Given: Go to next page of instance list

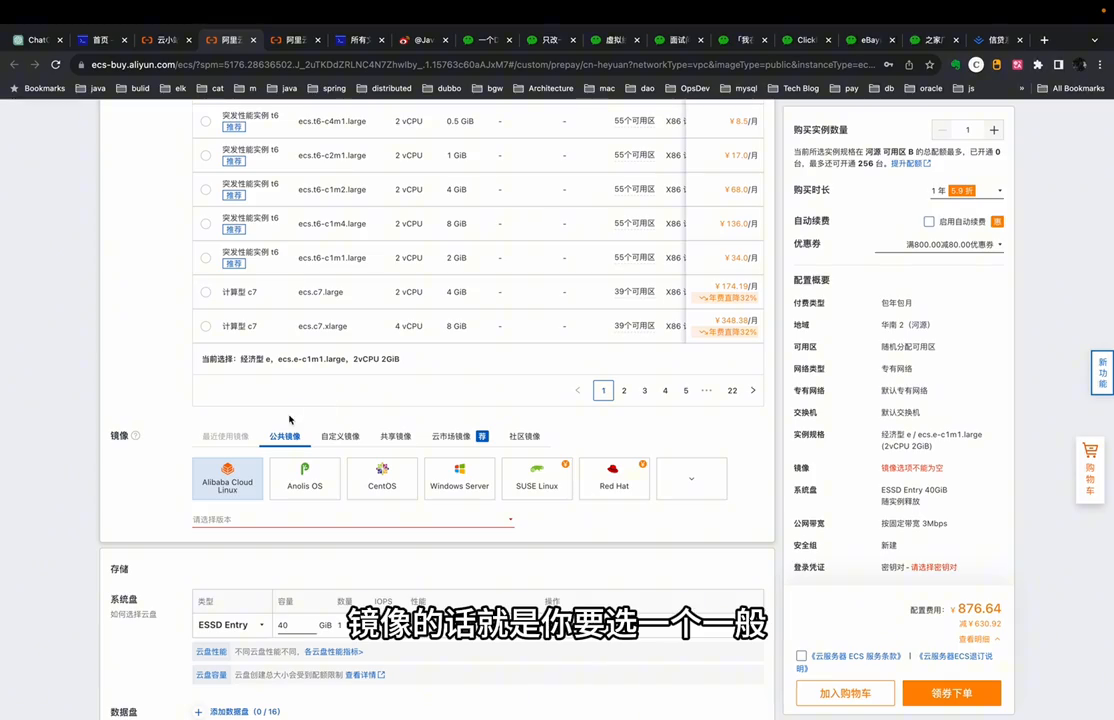Looking at the screenshot, I should pyautogui.click(x=753, y=390).
